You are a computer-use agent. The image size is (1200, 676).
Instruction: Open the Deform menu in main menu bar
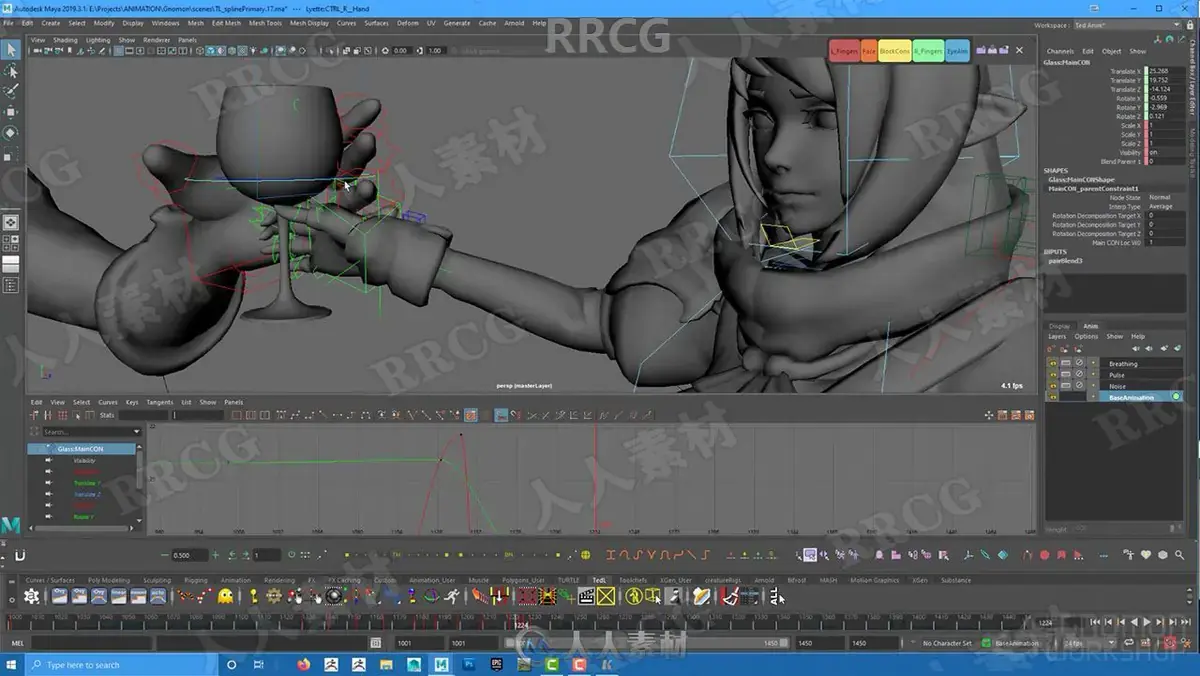pos(407,23)
